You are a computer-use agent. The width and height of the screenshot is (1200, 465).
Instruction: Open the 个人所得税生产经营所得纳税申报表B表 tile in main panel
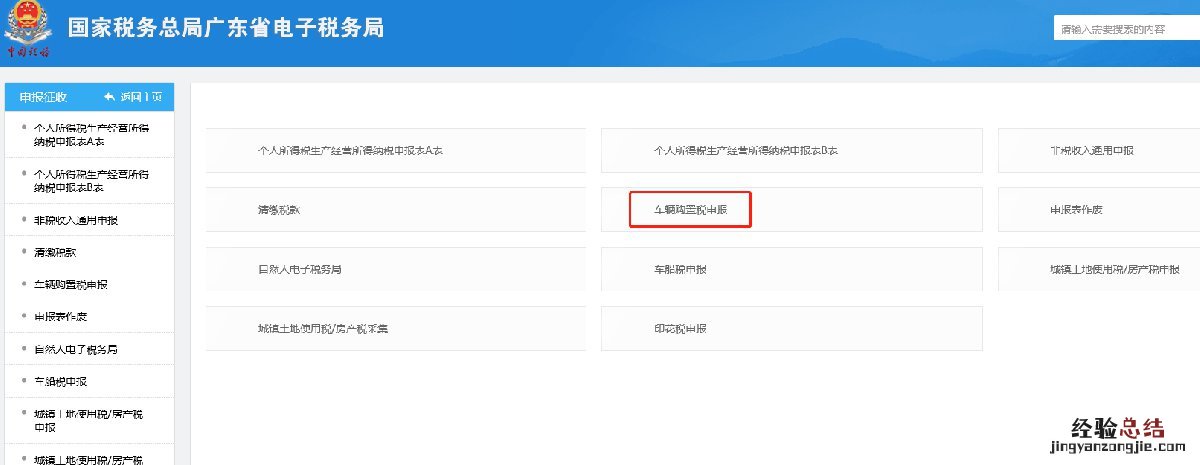[745, 151]
